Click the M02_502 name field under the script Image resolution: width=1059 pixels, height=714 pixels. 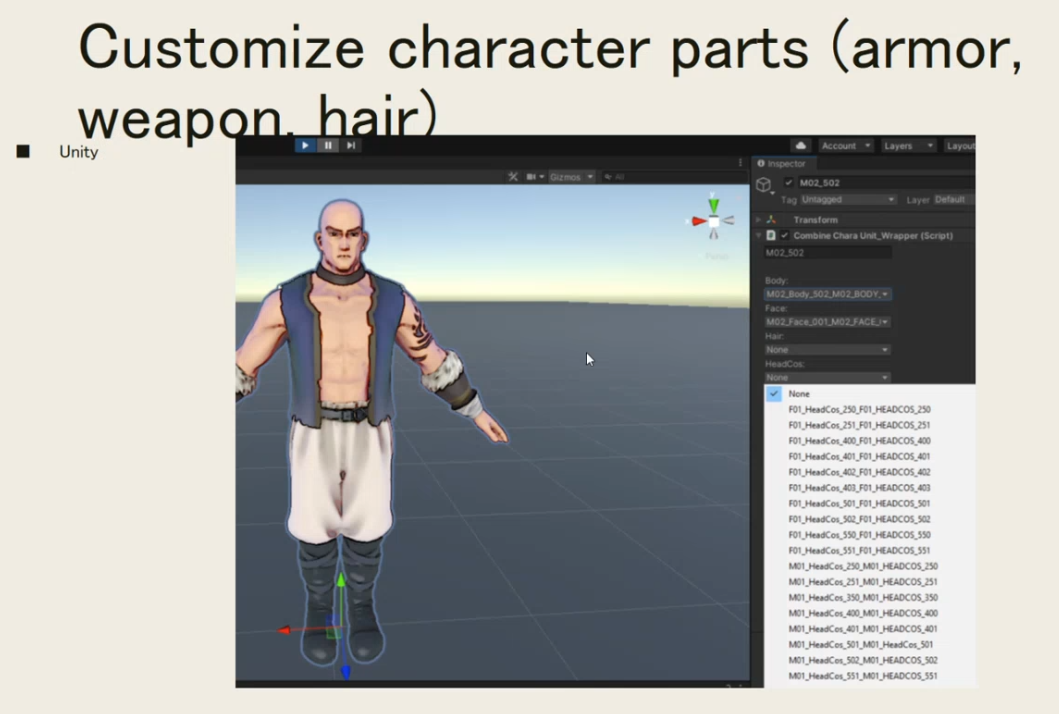(x=827, y=253)
